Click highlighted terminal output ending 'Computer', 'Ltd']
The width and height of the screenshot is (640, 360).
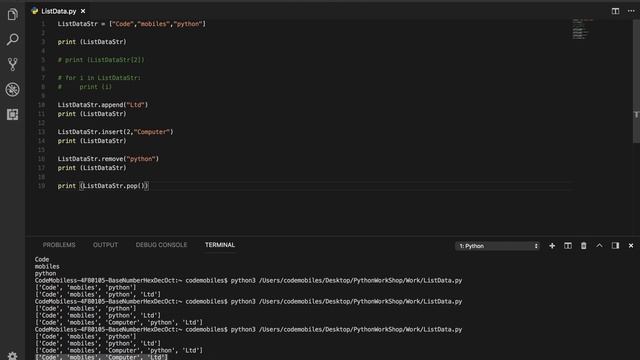pos(101,357)
